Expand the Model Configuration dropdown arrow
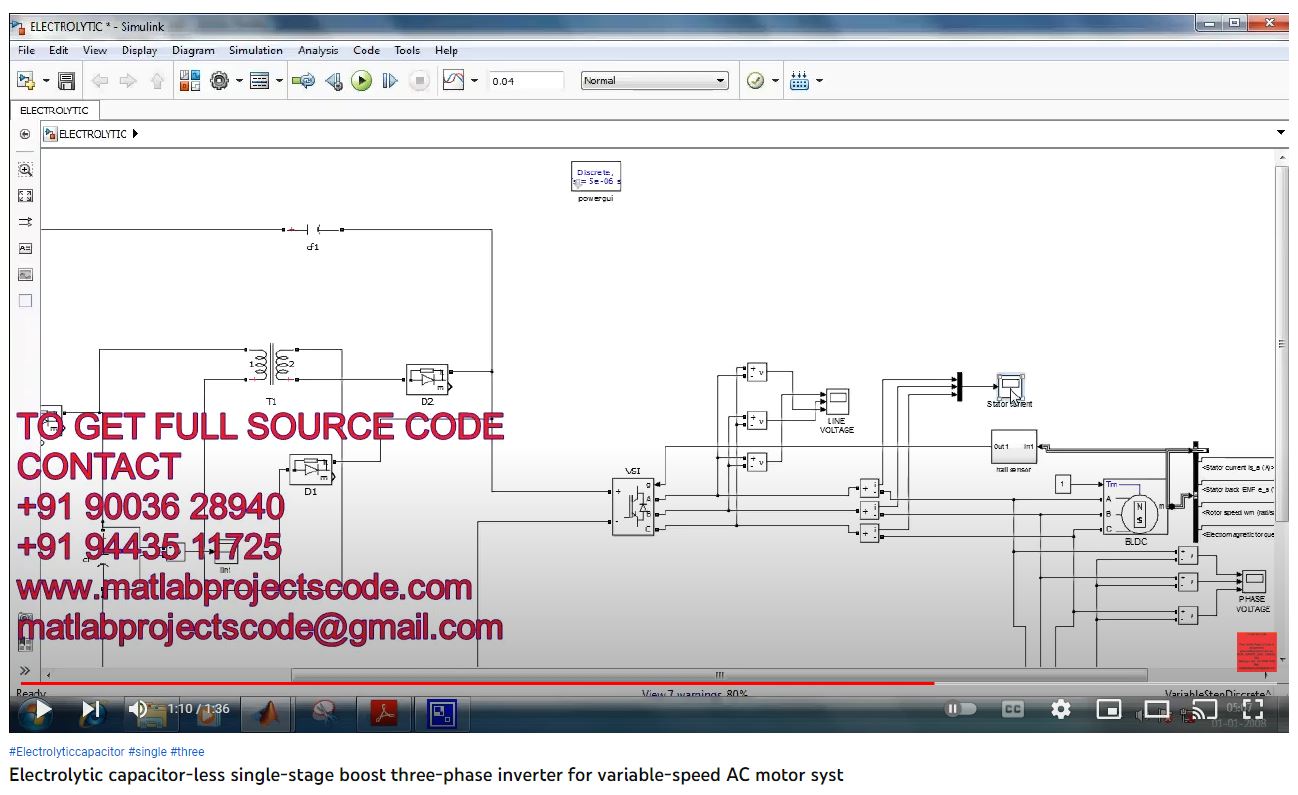This screenshot has width=1298, height=795. (x=239, y=81)
